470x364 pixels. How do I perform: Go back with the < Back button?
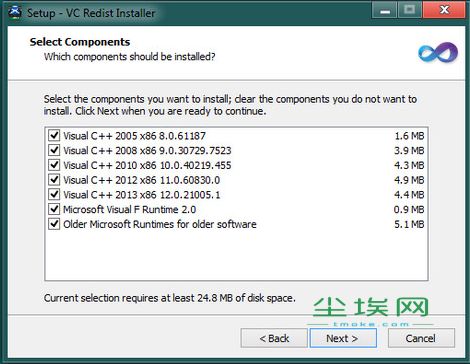tap(274, 338)
